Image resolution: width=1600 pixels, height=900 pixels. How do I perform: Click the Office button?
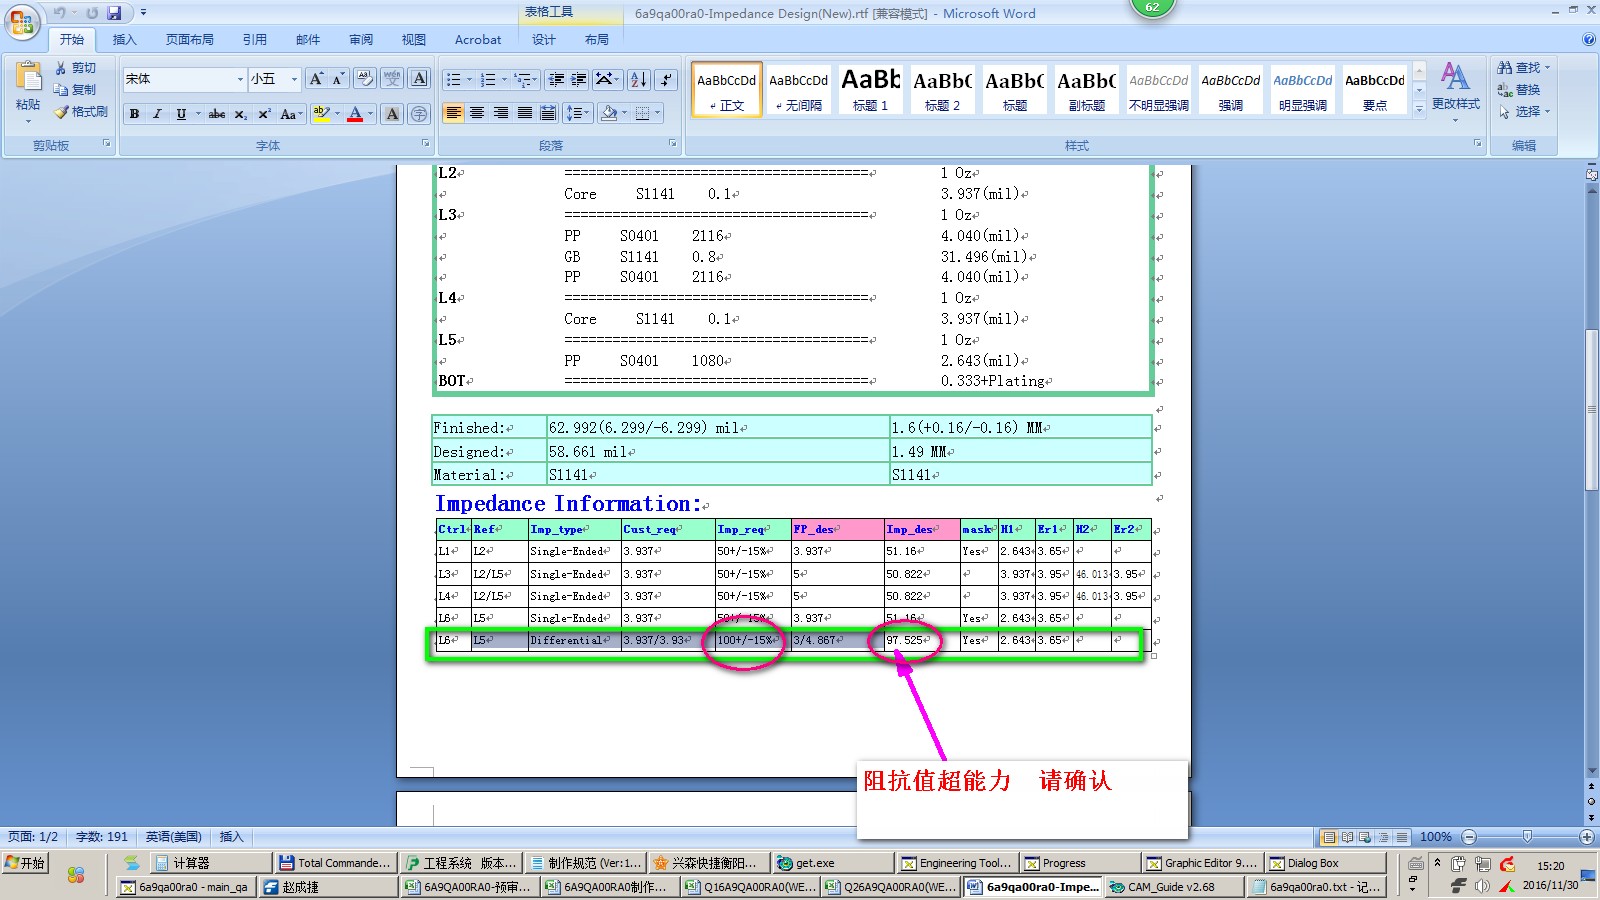pyautogui.click(x=22, y=22)
